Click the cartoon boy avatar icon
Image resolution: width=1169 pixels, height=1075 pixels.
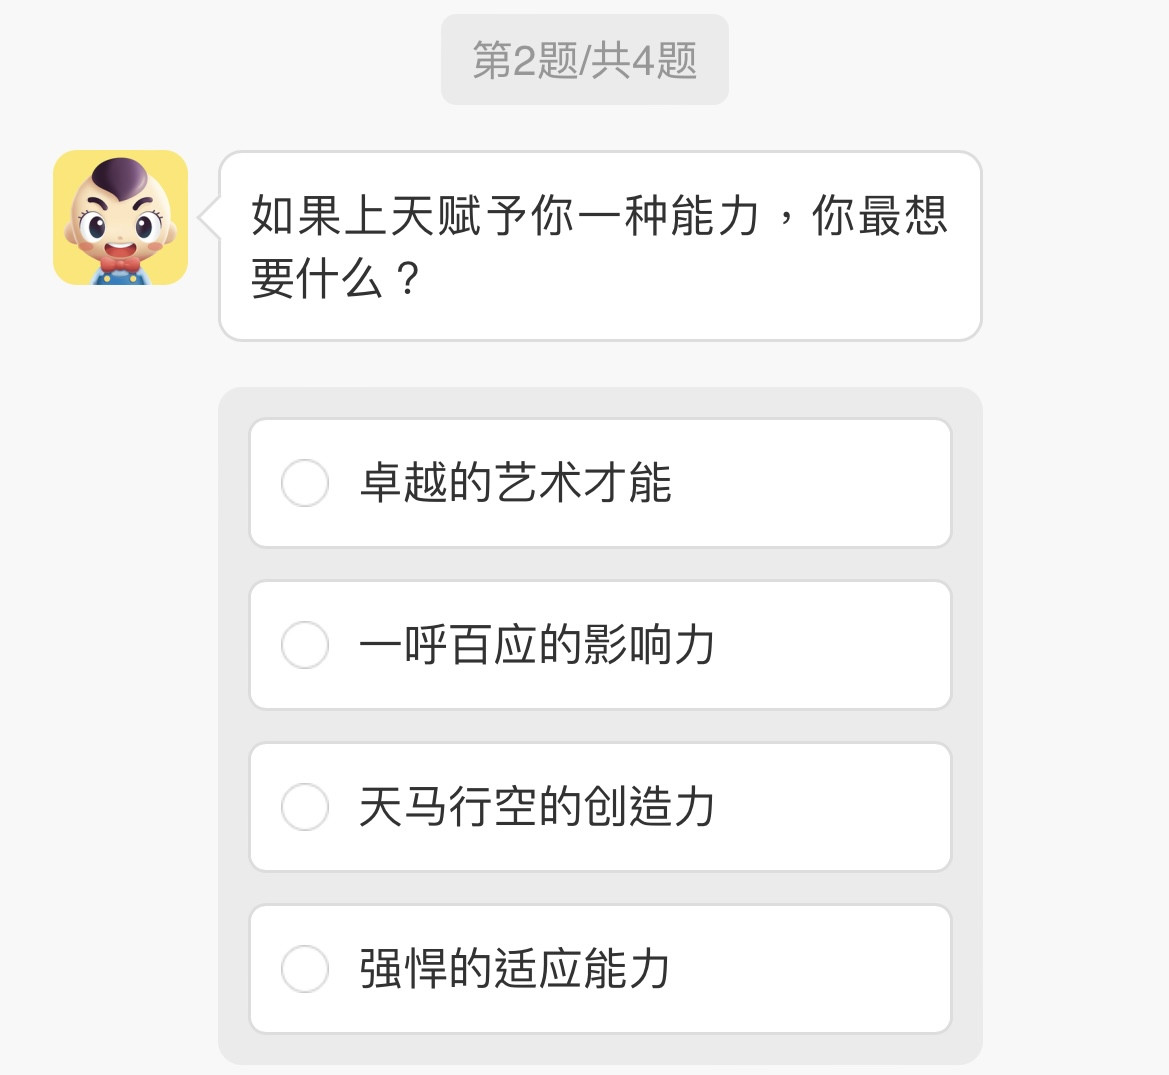click(x=120, y=217)
